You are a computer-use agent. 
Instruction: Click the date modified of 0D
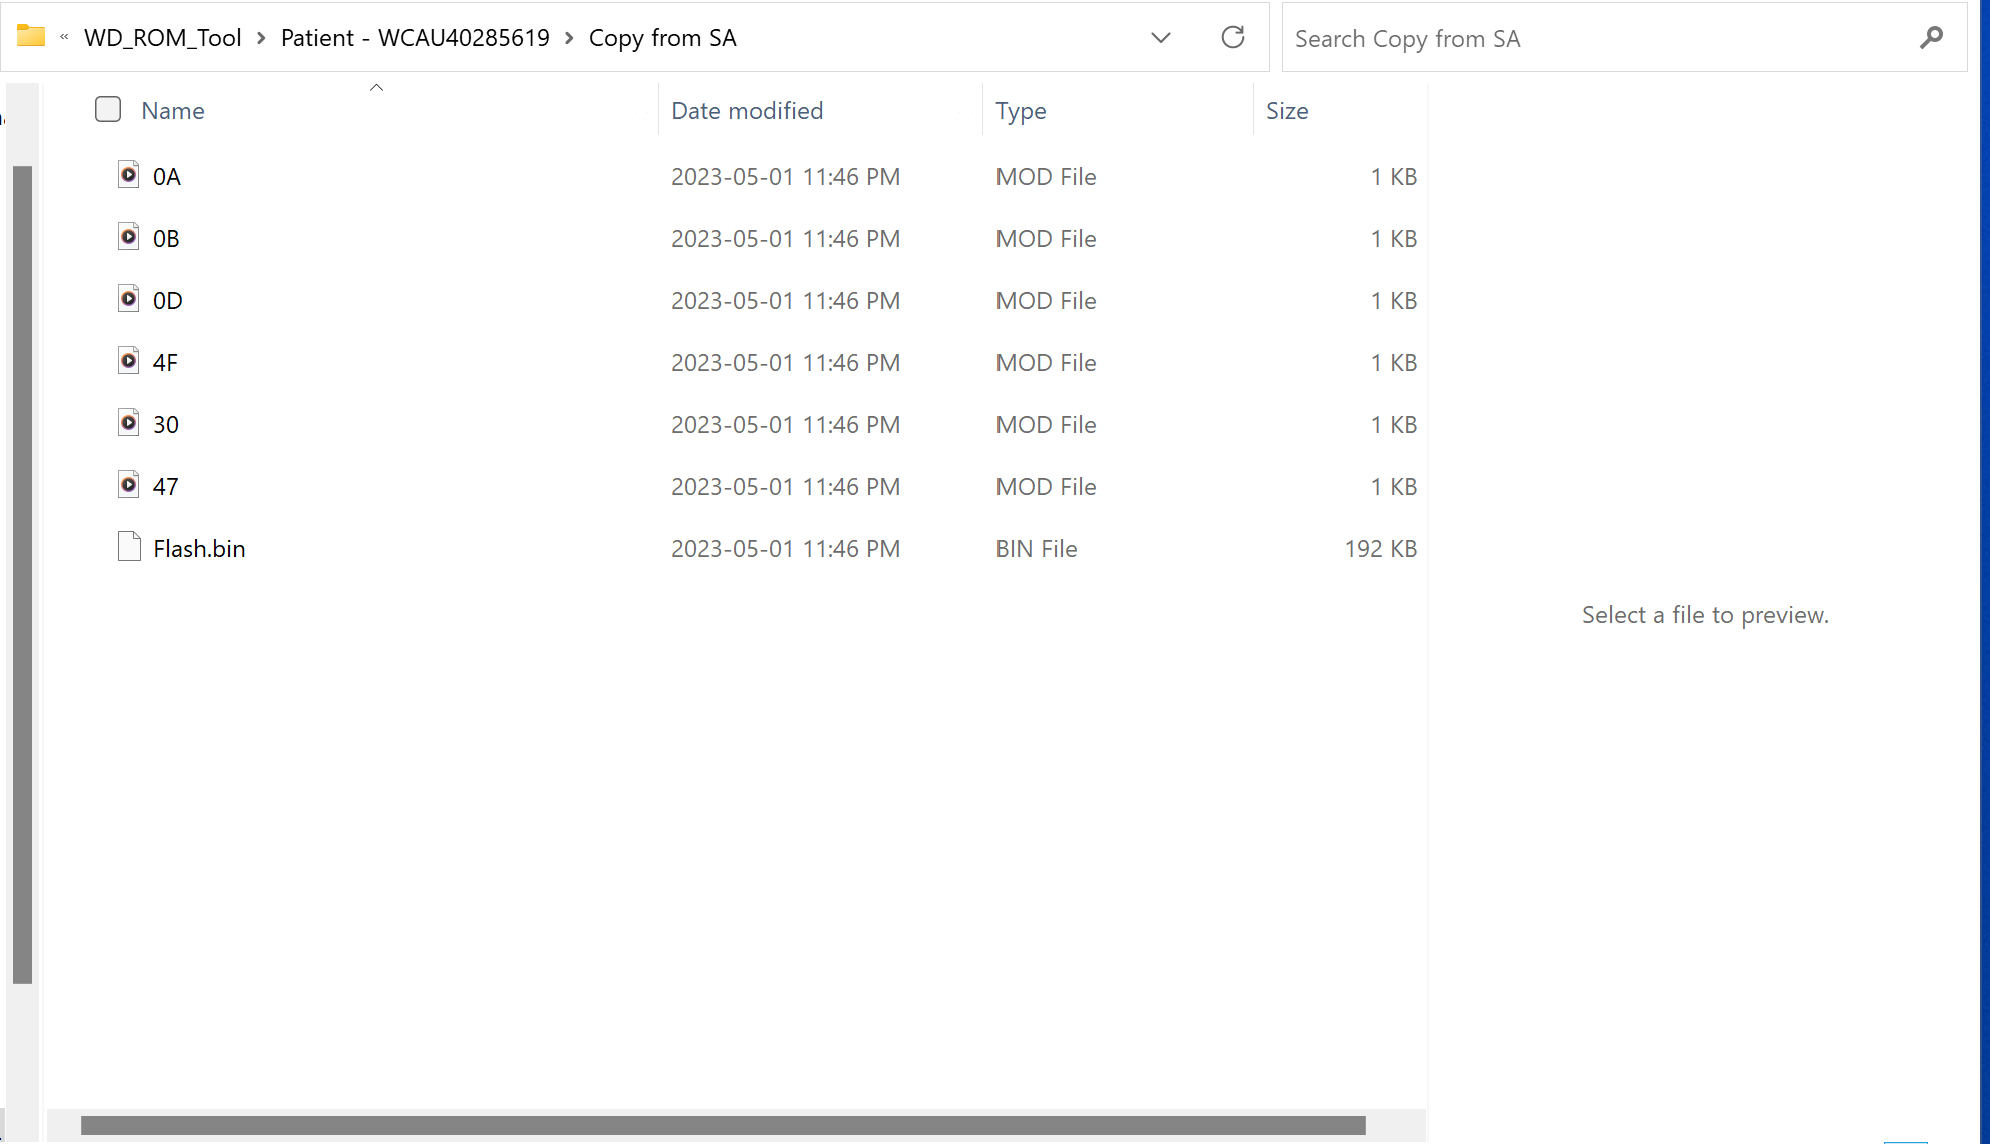tap(785, 301)
